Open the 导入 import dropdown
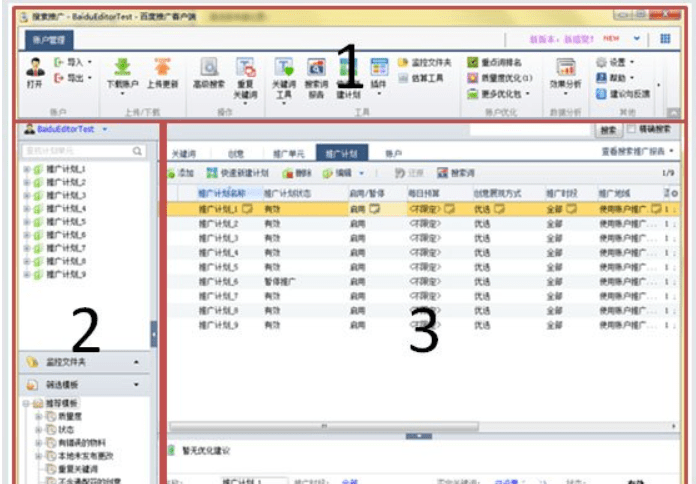Screen dimensions: 696x484 (90, 62)
